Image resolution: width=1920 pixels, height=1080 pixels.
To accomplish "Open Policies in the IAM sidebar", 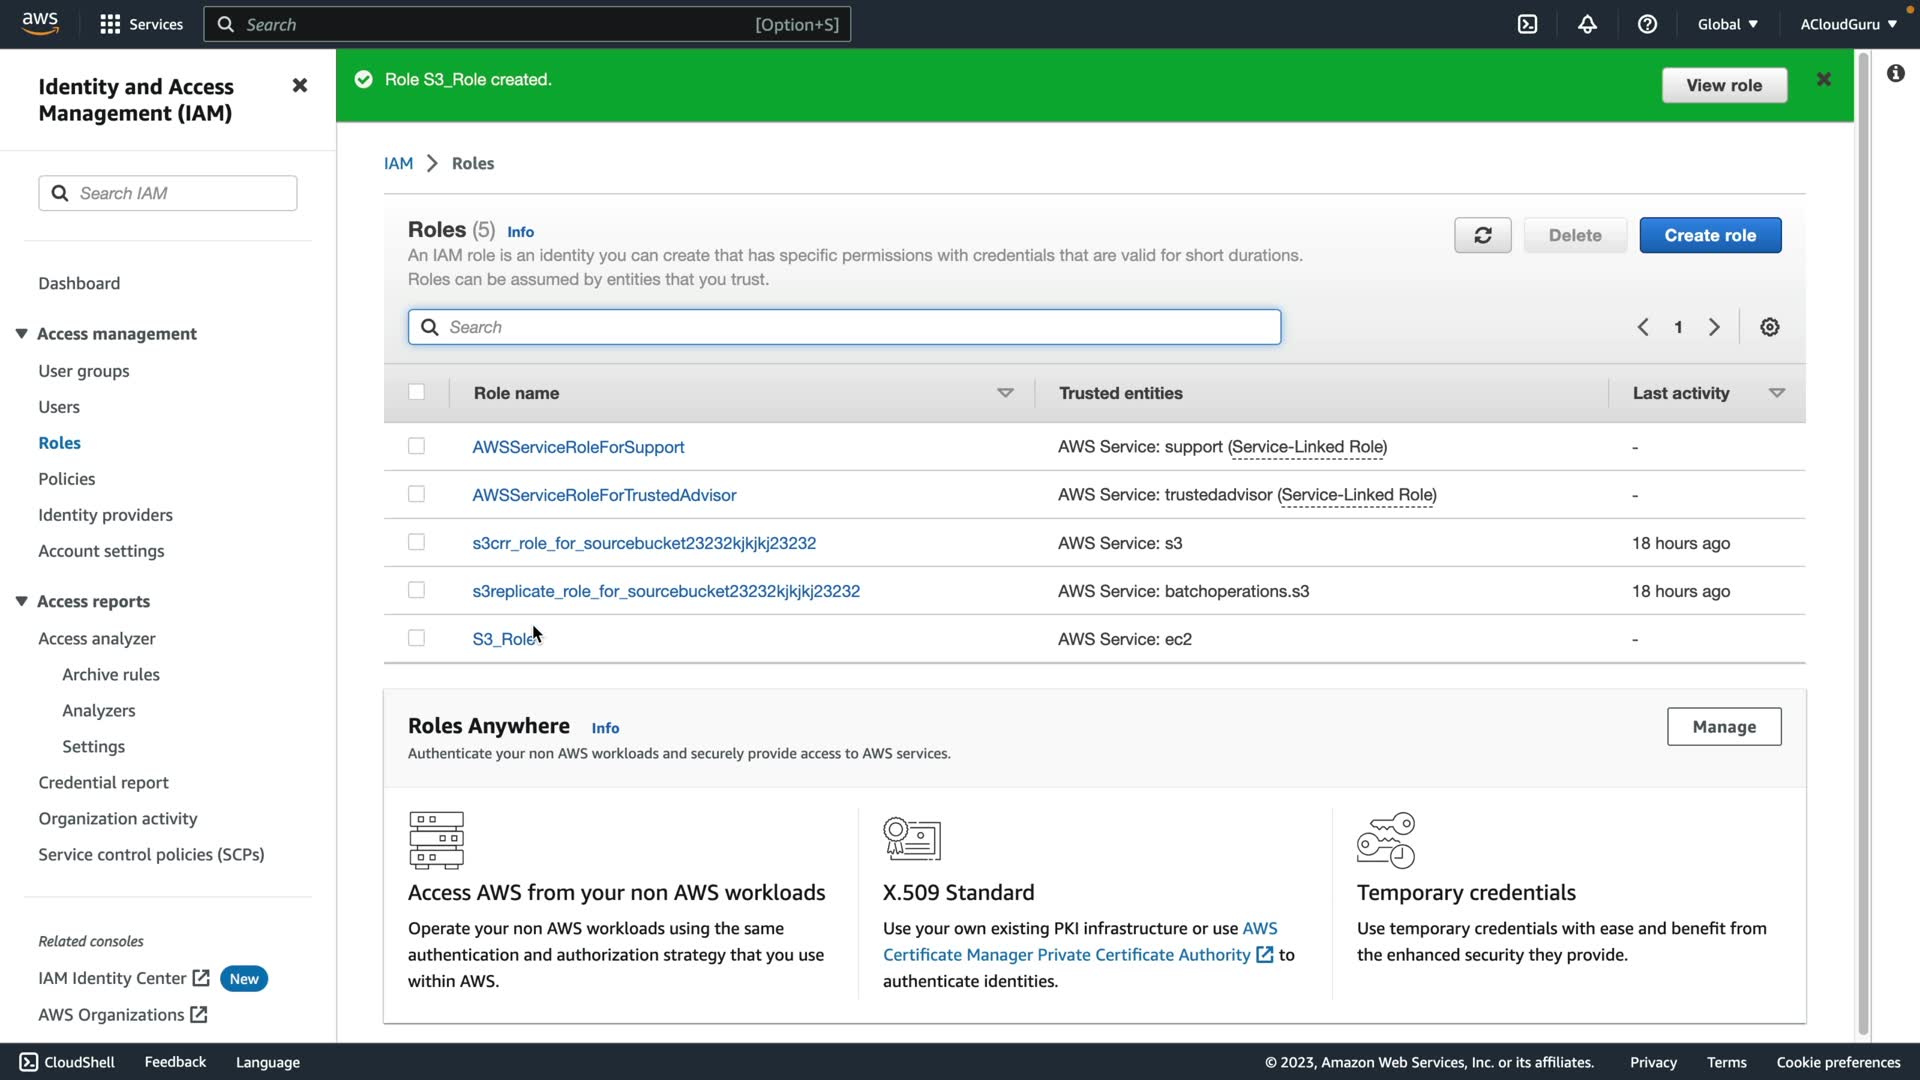I will [x=67, y=479].
